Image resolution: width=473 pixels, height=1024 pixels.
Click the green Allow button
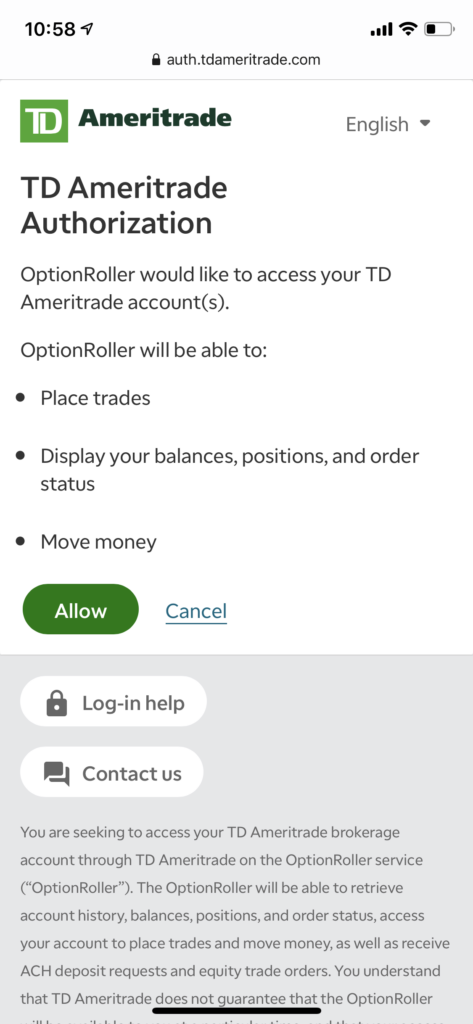tap(80, 609)
